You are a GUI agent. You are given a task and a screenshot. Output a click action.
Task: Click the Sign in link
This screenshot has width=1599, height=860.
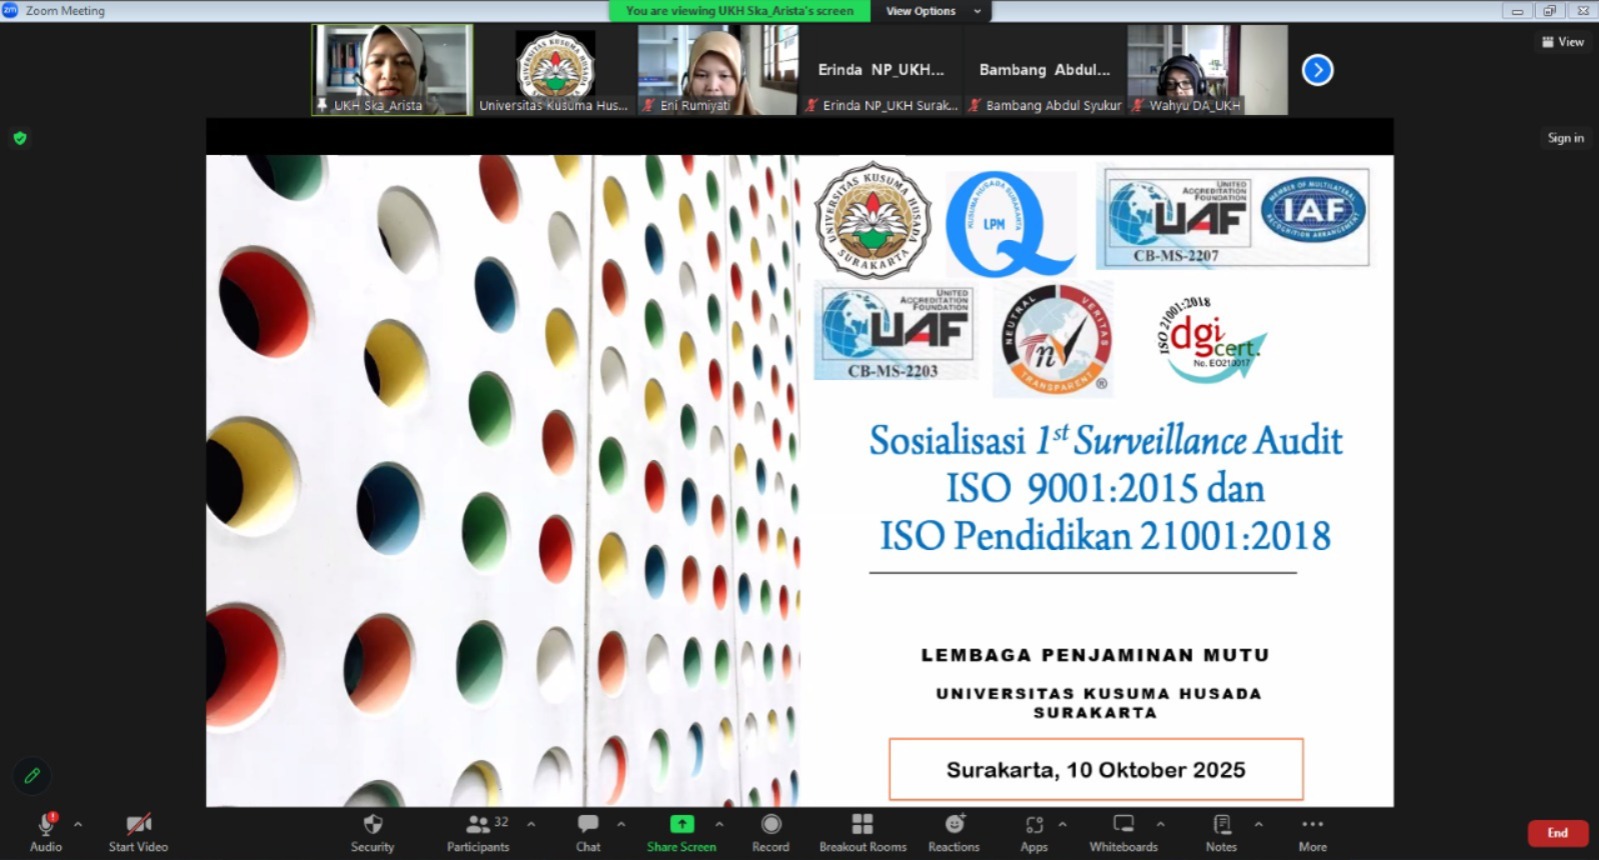[x=1565, y=138]
